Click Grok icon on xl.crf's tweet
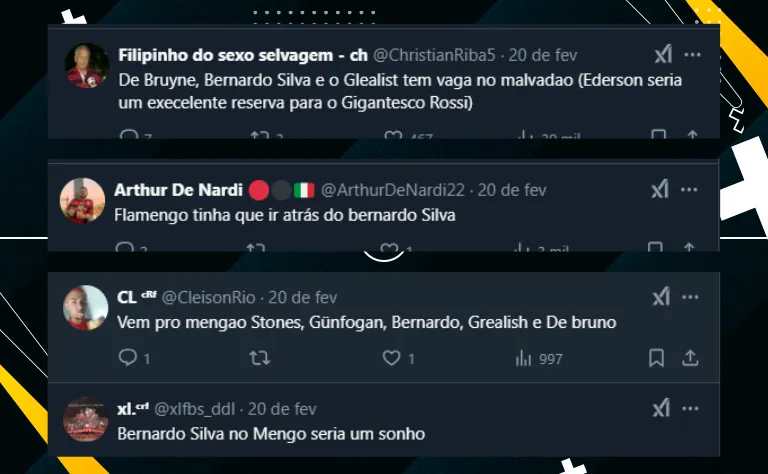The height and width of the screenshot is (474, 768). click(x=660, y=408)
